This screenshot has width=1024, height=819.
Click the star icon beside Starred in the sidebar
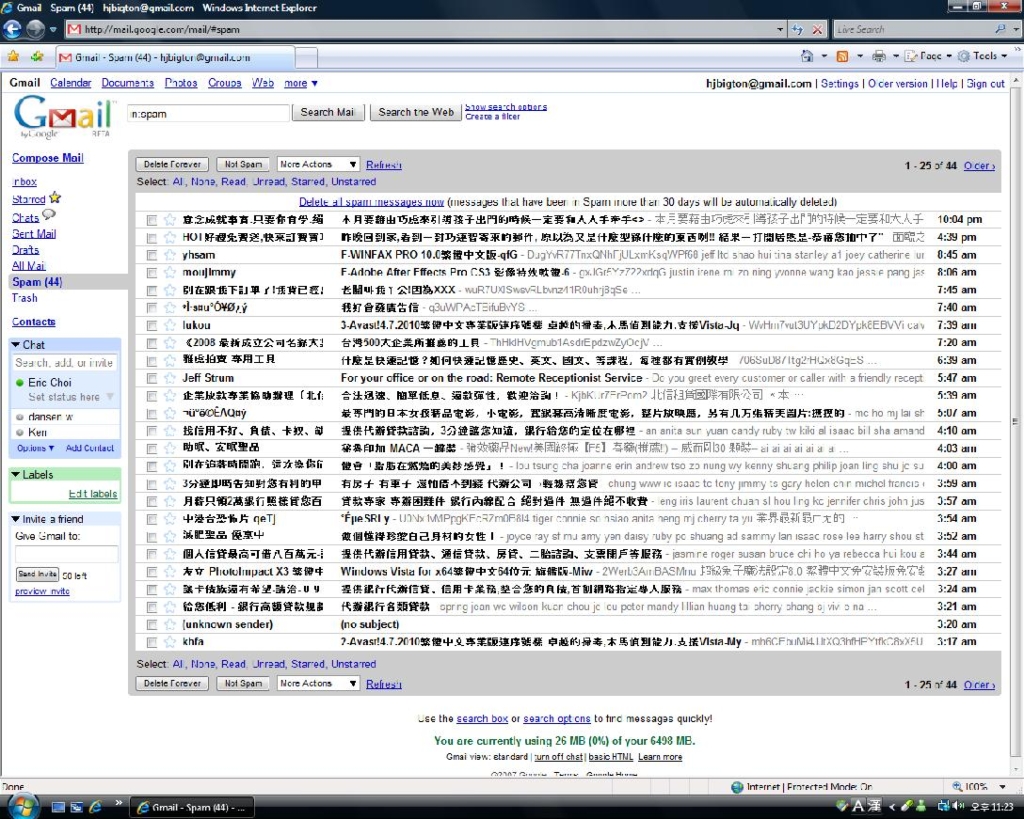[x=55, y=197]
